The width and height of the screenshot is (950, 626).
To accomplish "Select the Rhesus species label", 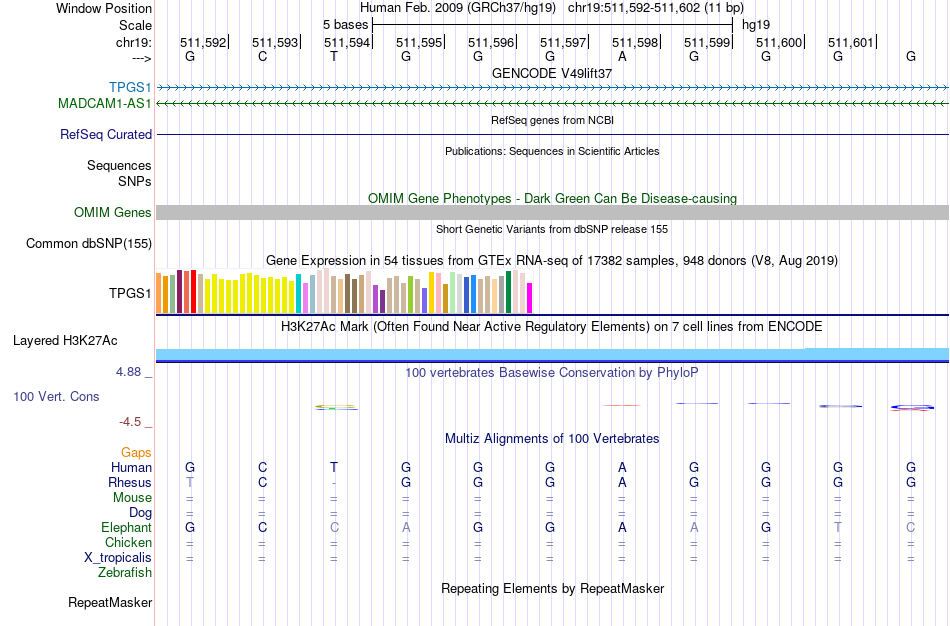I will [130, 482].
